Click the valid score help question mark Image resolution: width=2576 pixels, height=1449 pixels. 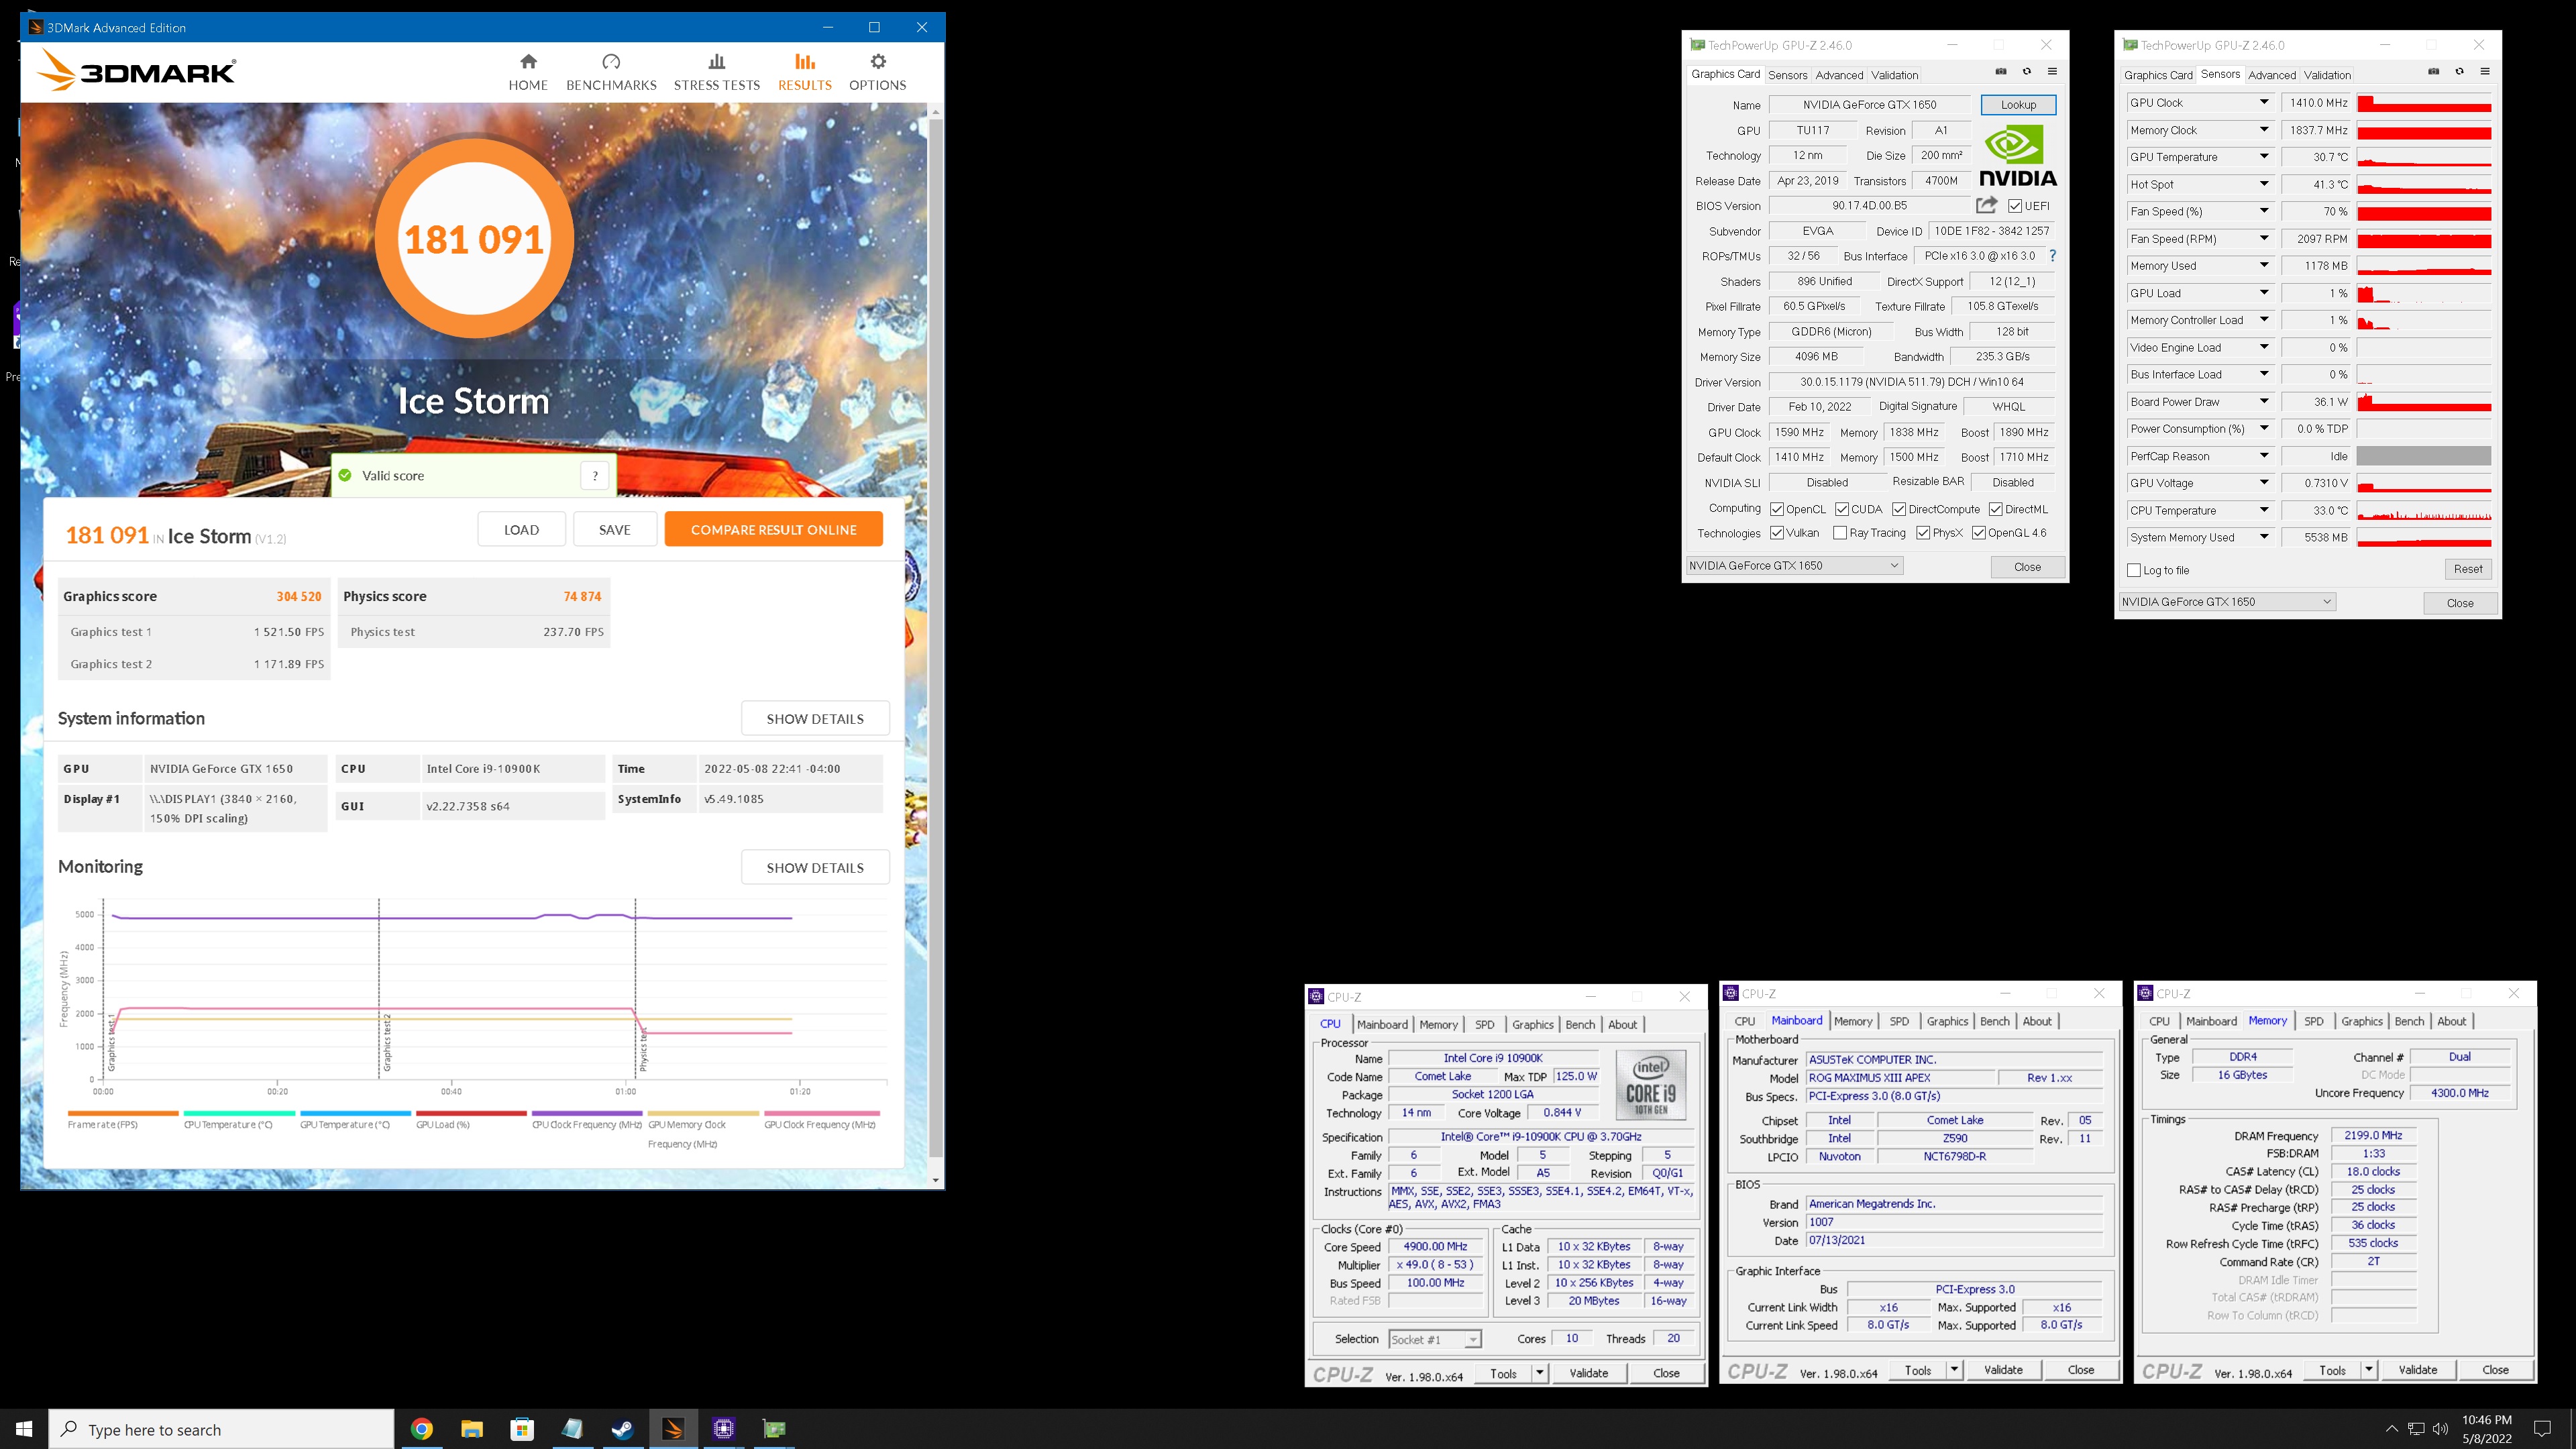(595, 476)
